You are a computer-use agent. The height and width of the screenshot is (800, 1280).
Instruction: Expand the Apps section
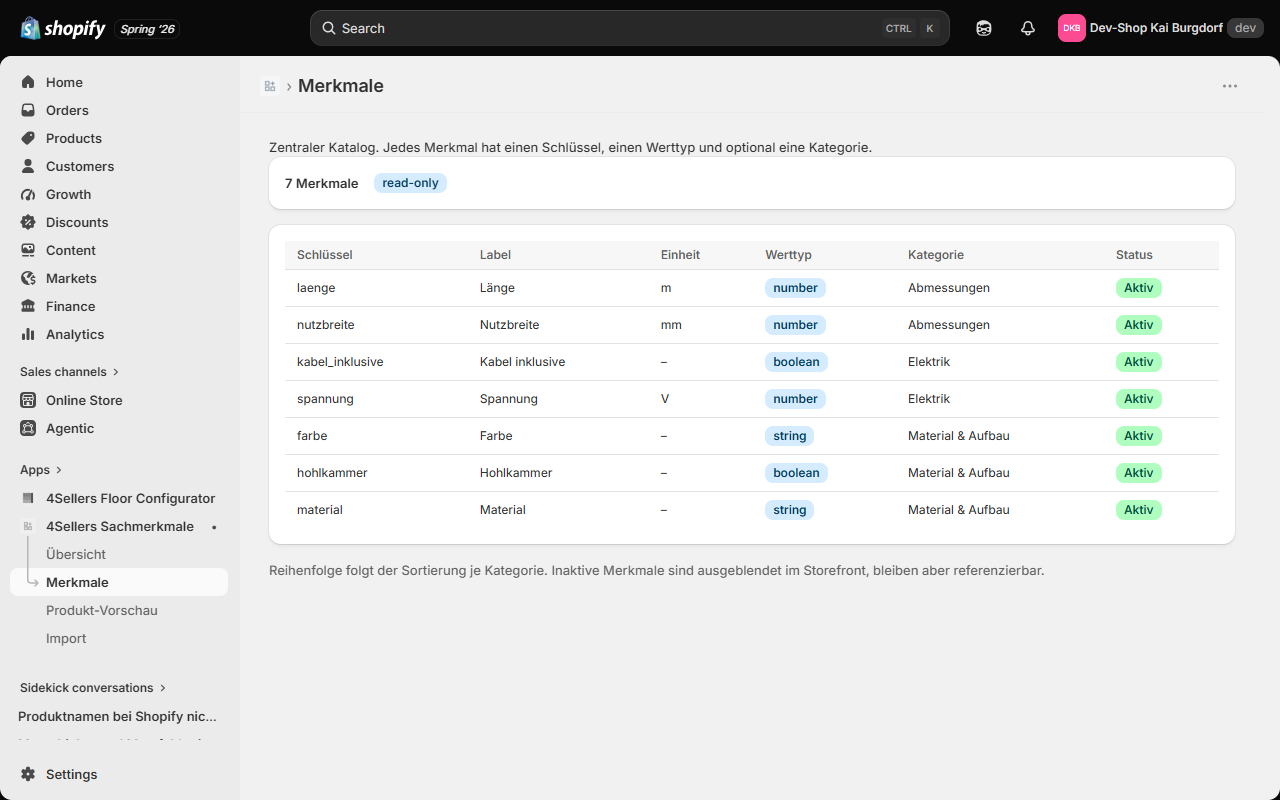41,469
